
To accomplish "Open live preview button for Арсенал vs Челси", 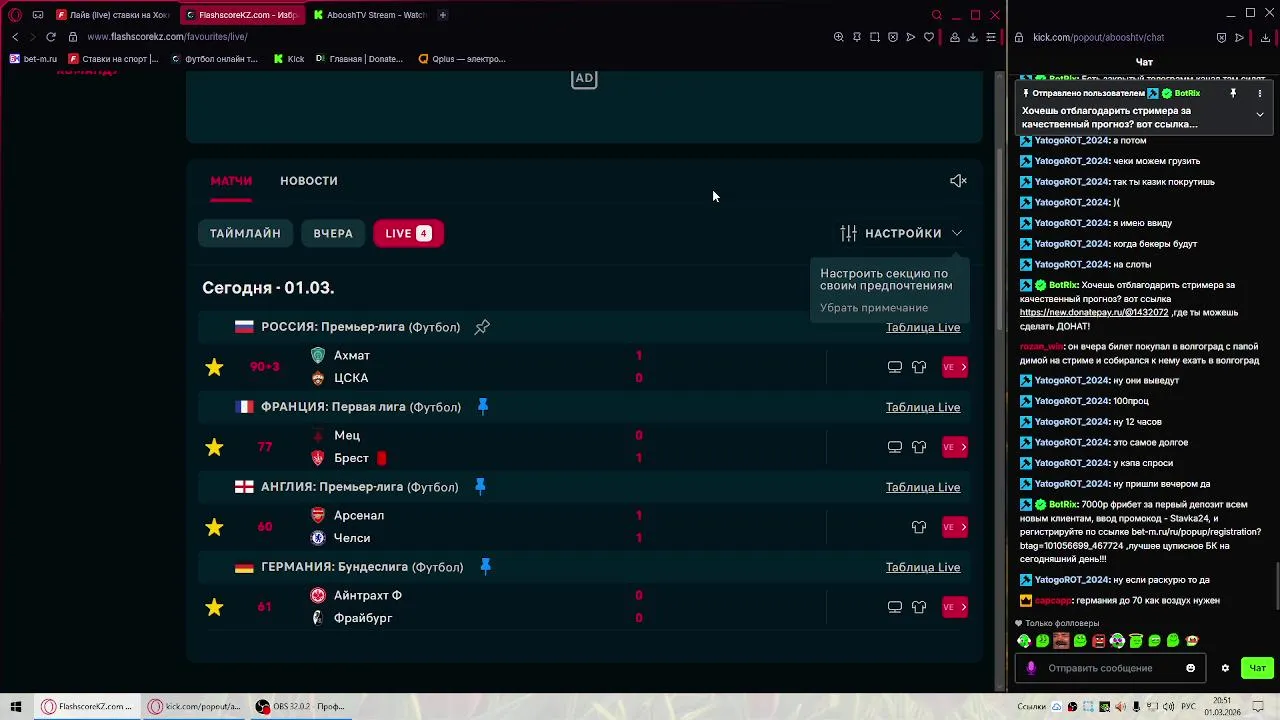I will click(955, 527).
